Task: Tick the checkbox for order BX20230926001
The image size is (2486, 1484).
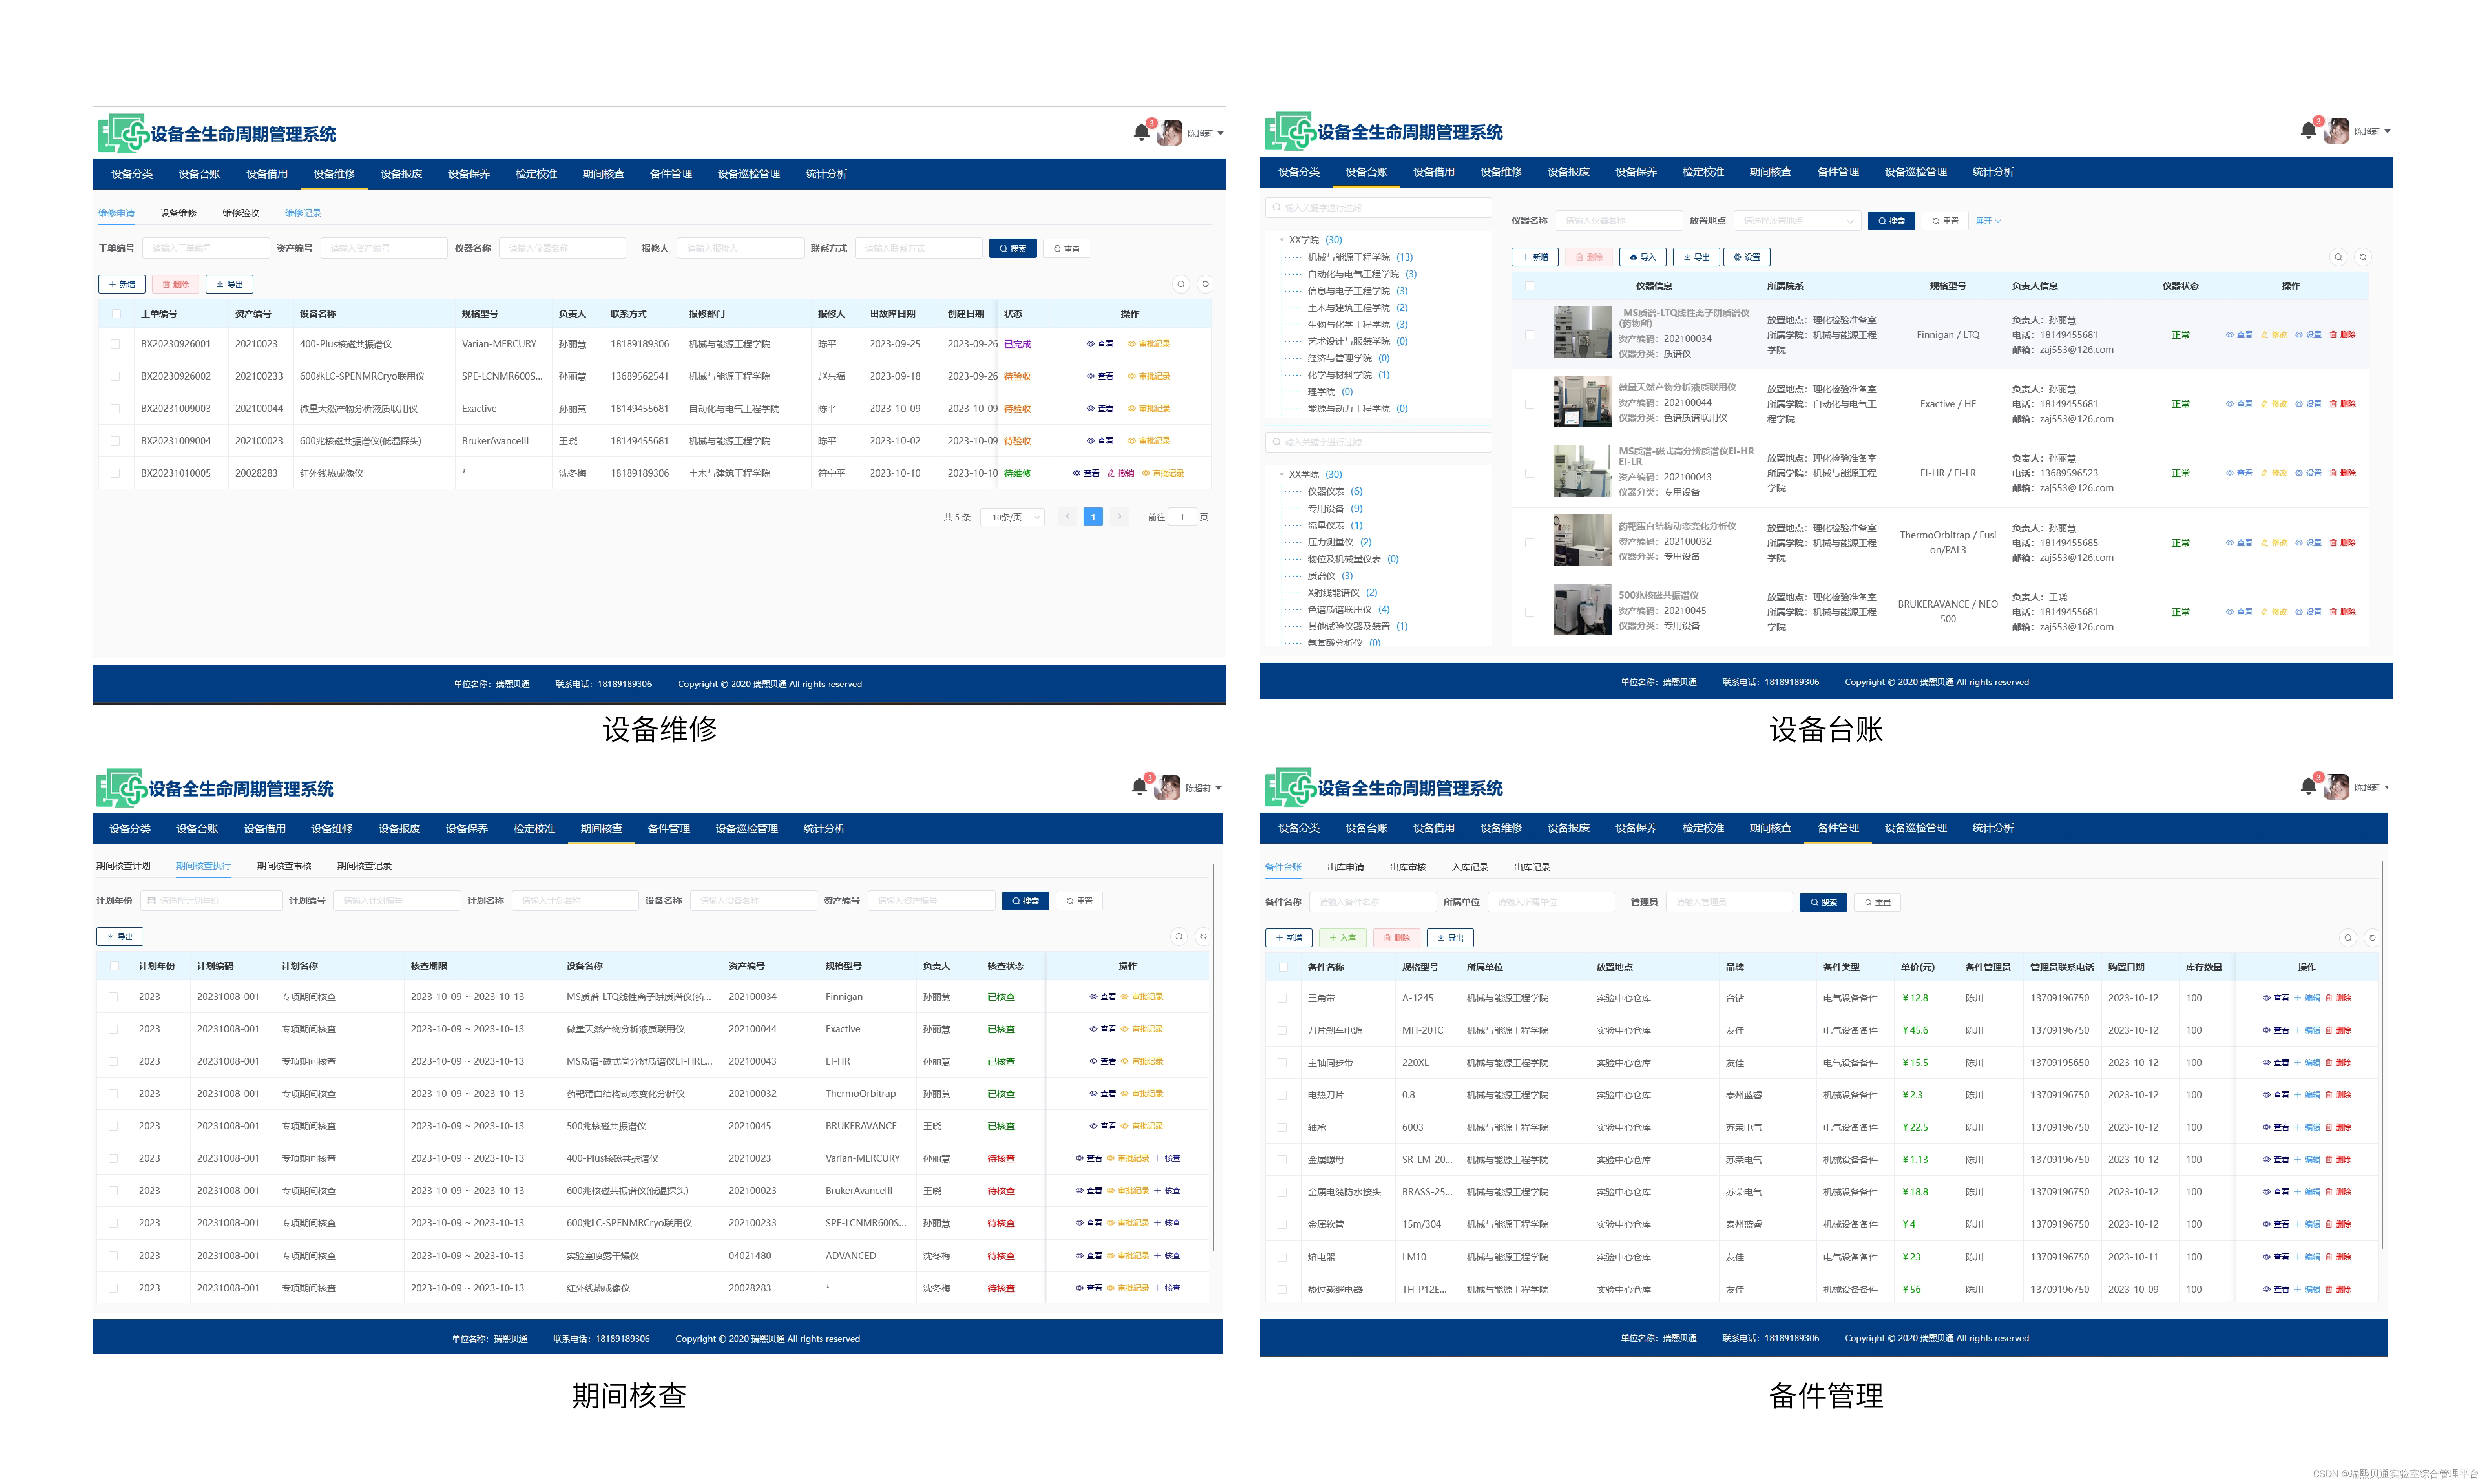Action: point(116,344)
